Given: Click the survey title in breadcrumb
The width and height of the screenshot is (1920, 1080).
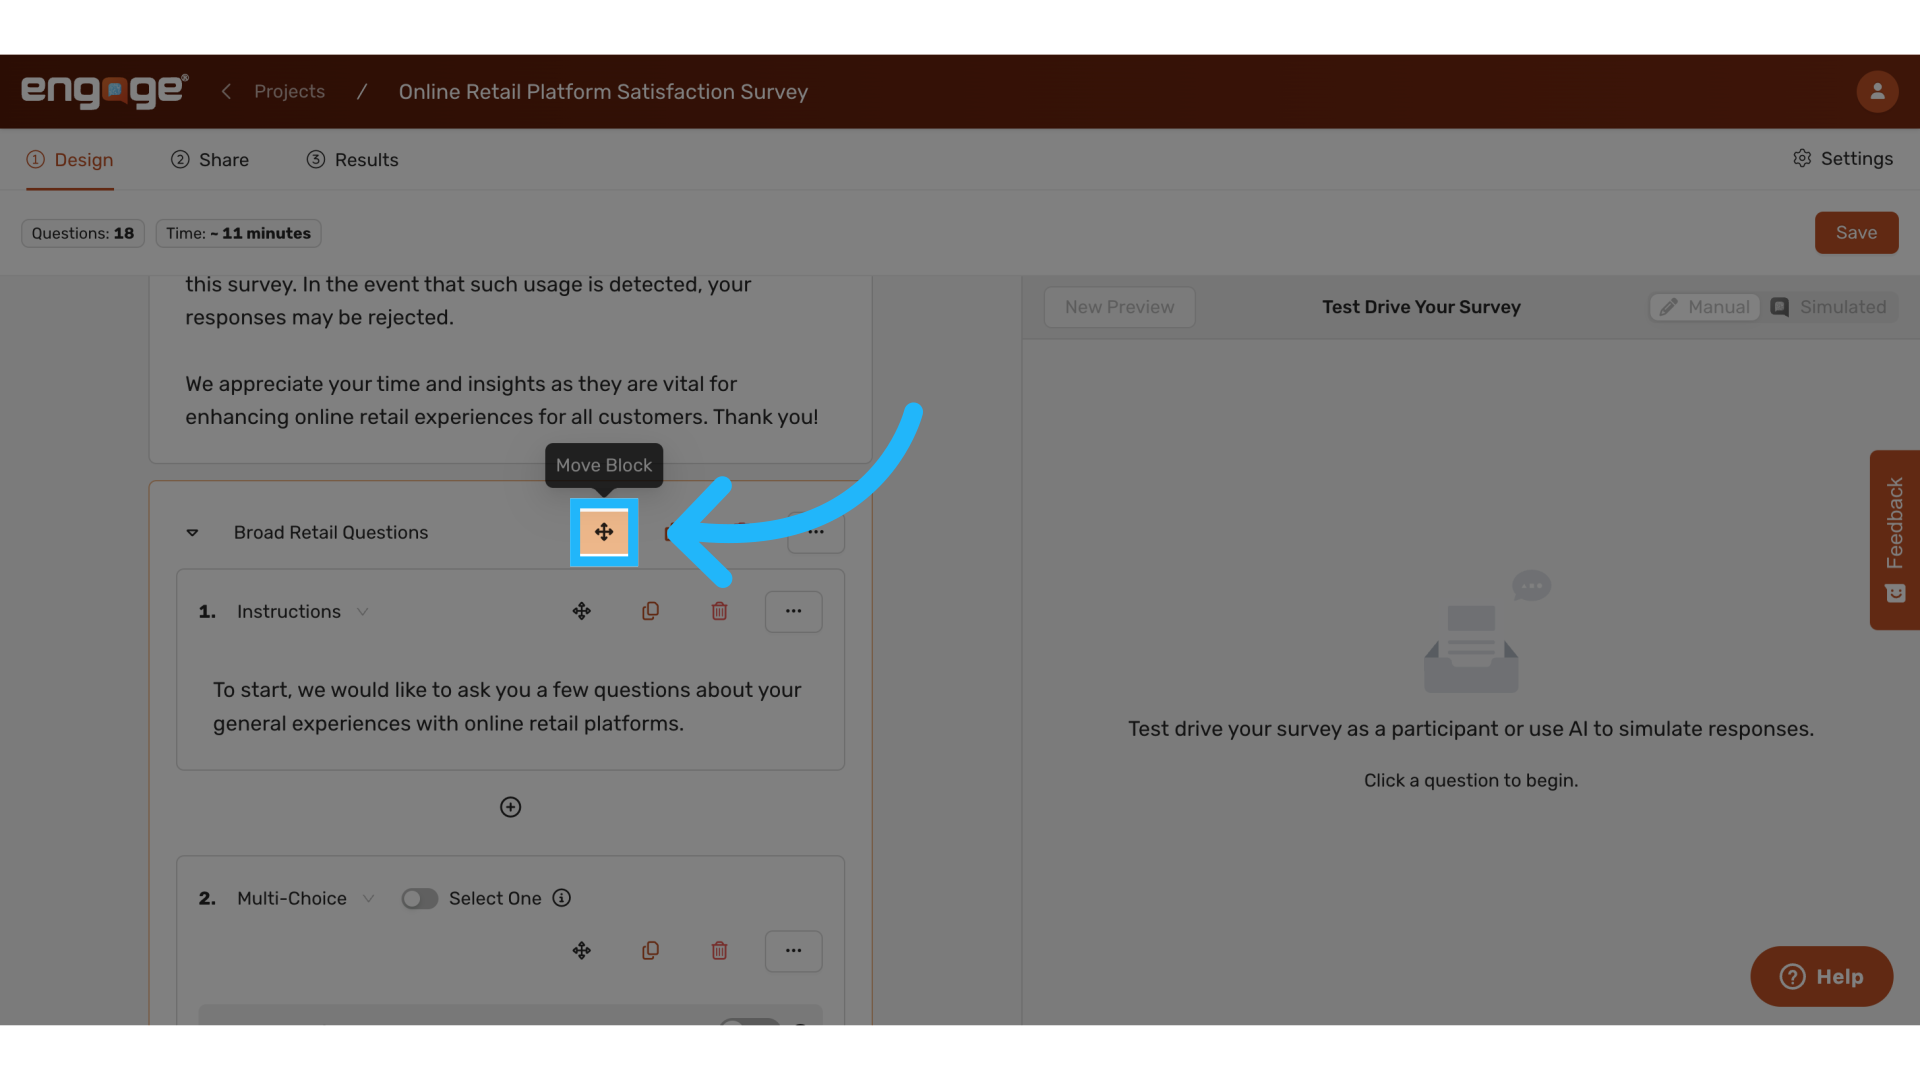Looking at the screenshot, I should pyautogui.click(x=603, y=92).
